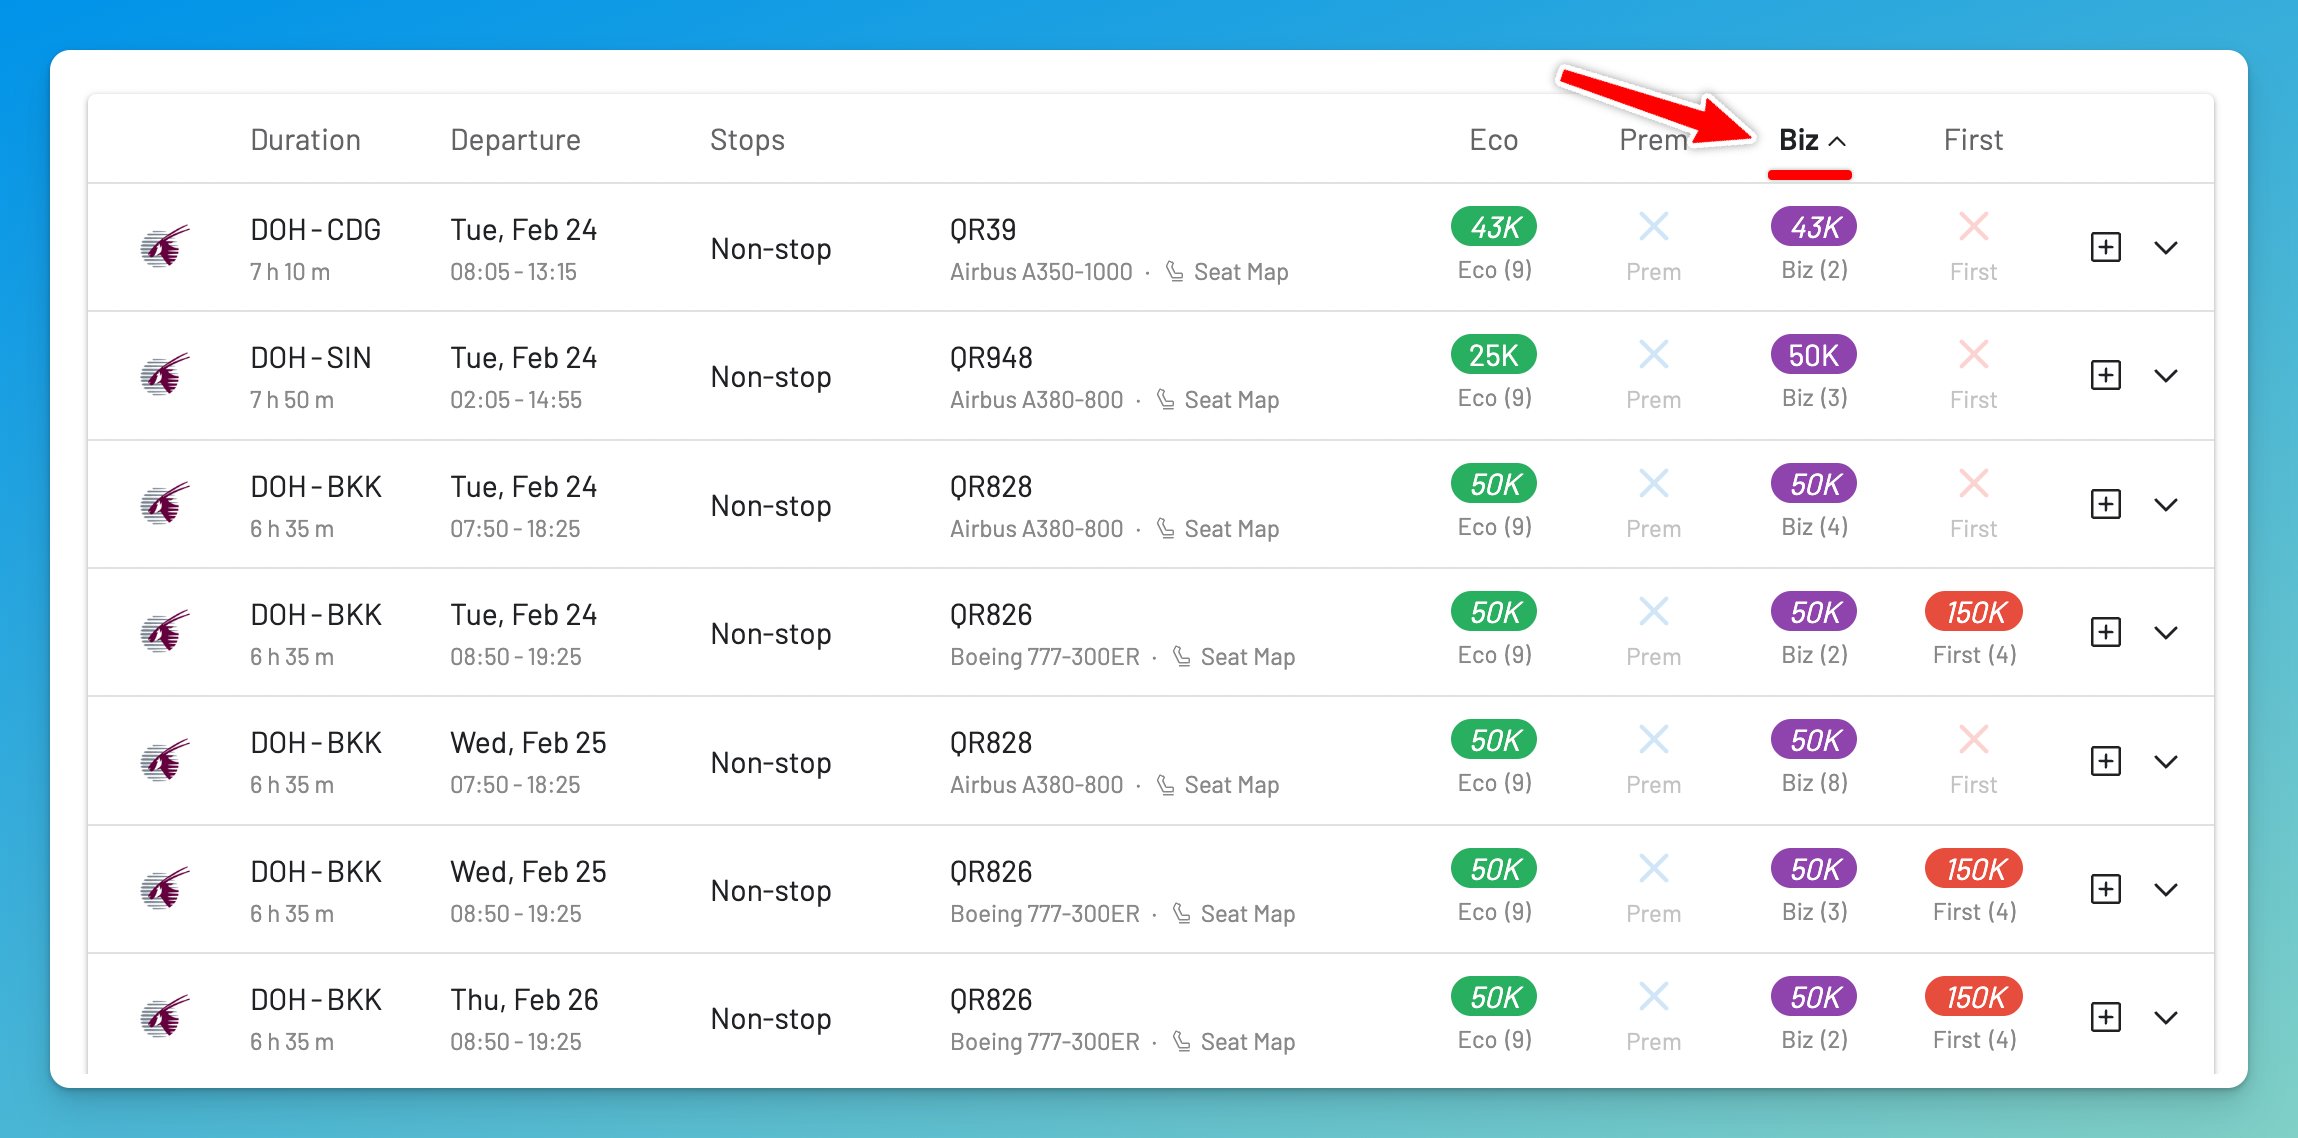Click plus icon for Thu Feb 26 flight
The image size is (2298, 1138).
(x=2105, y=1017)
